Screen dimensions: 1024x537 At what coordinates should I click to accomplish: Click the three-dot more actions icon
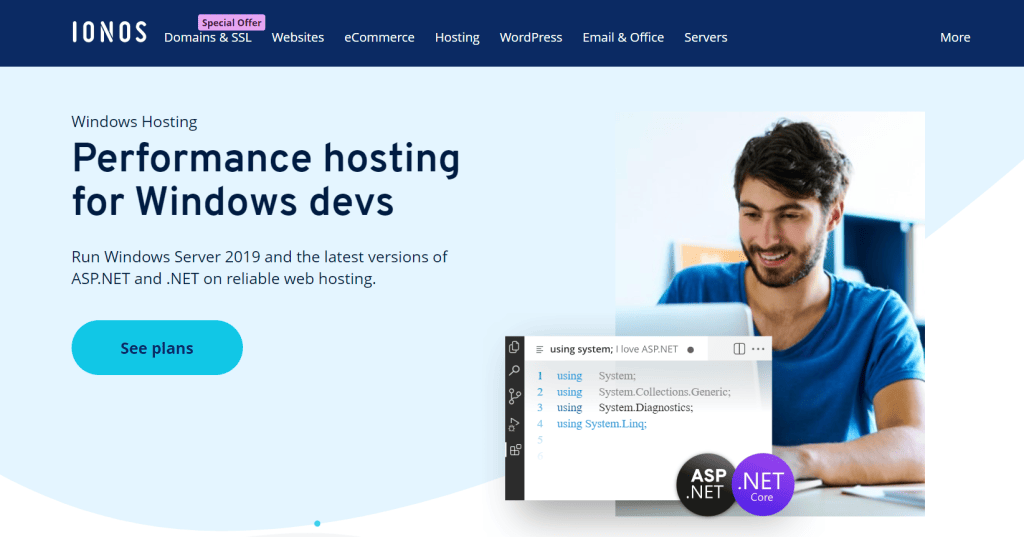[x=758, y=349]
